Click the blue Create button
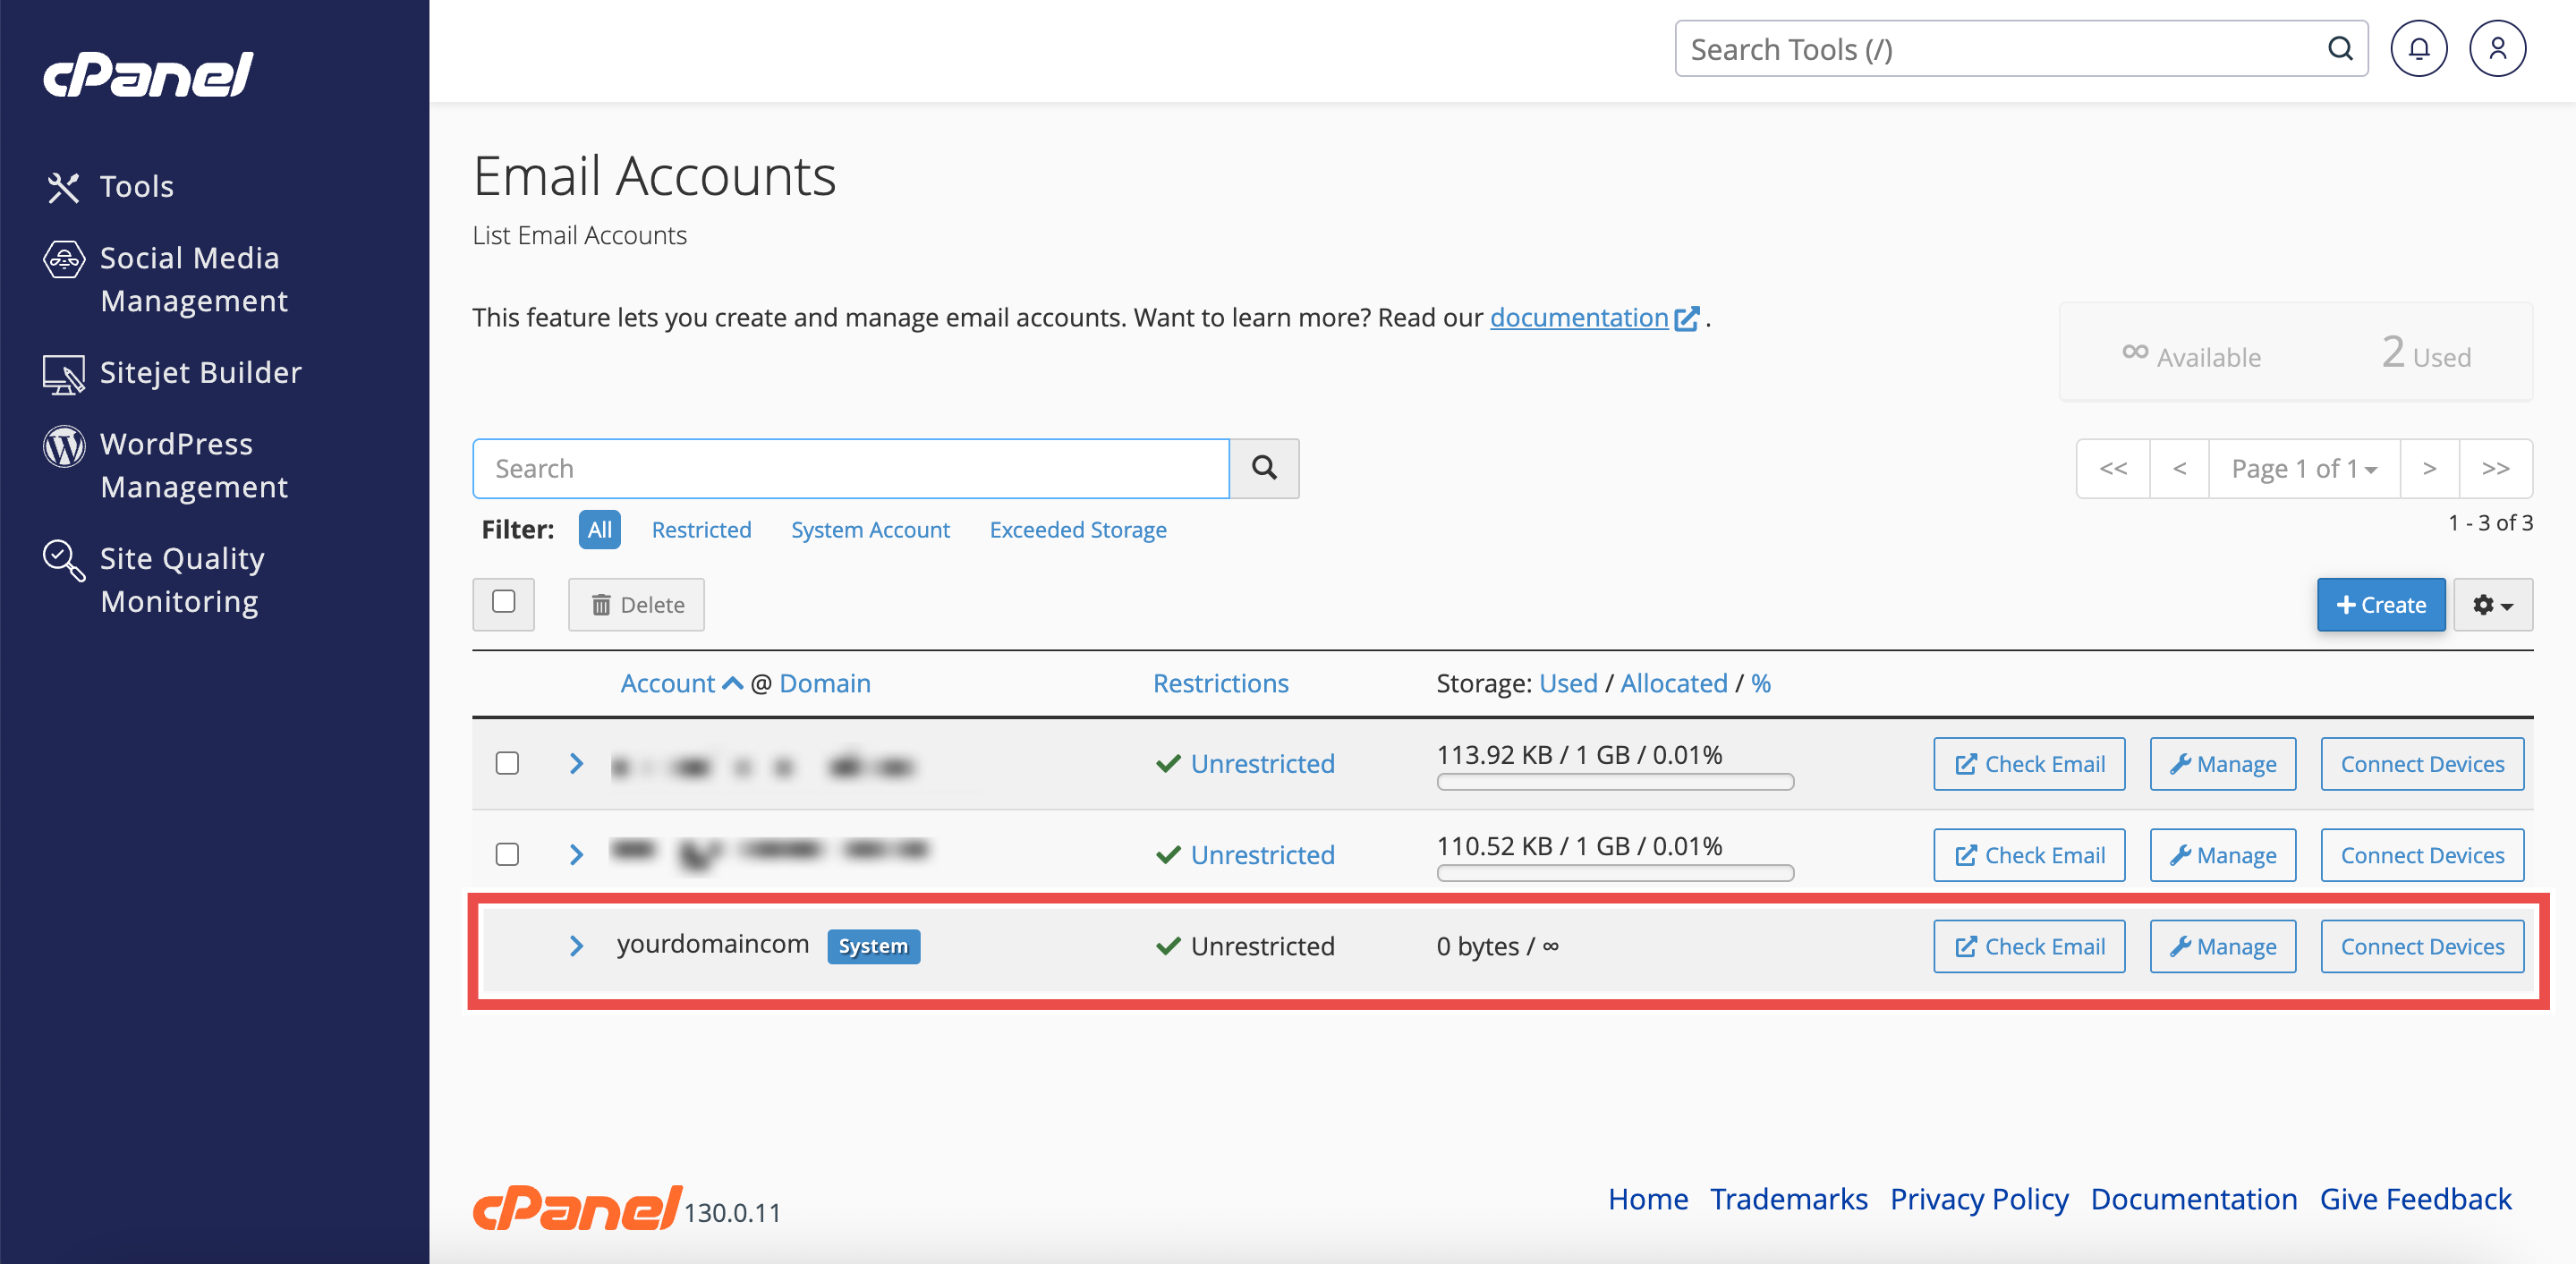The width and height of the screenshot is (2576, 1264). (2380, 605)
